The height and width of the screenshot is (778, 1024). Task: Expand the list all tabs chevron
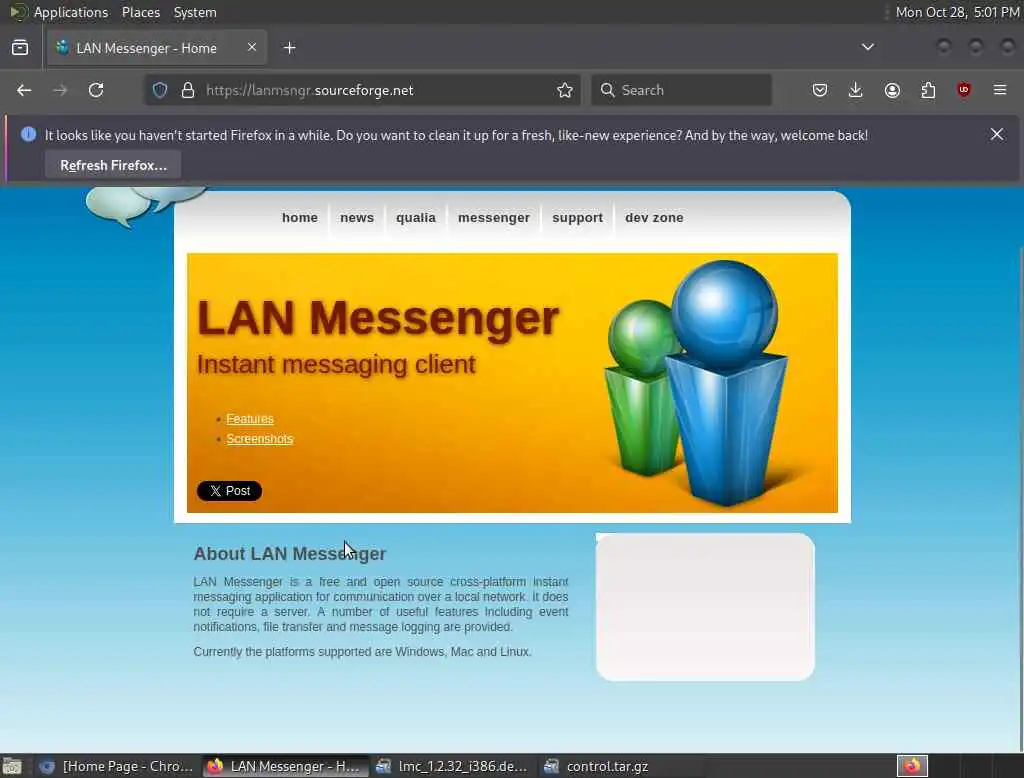pos(867,47)
